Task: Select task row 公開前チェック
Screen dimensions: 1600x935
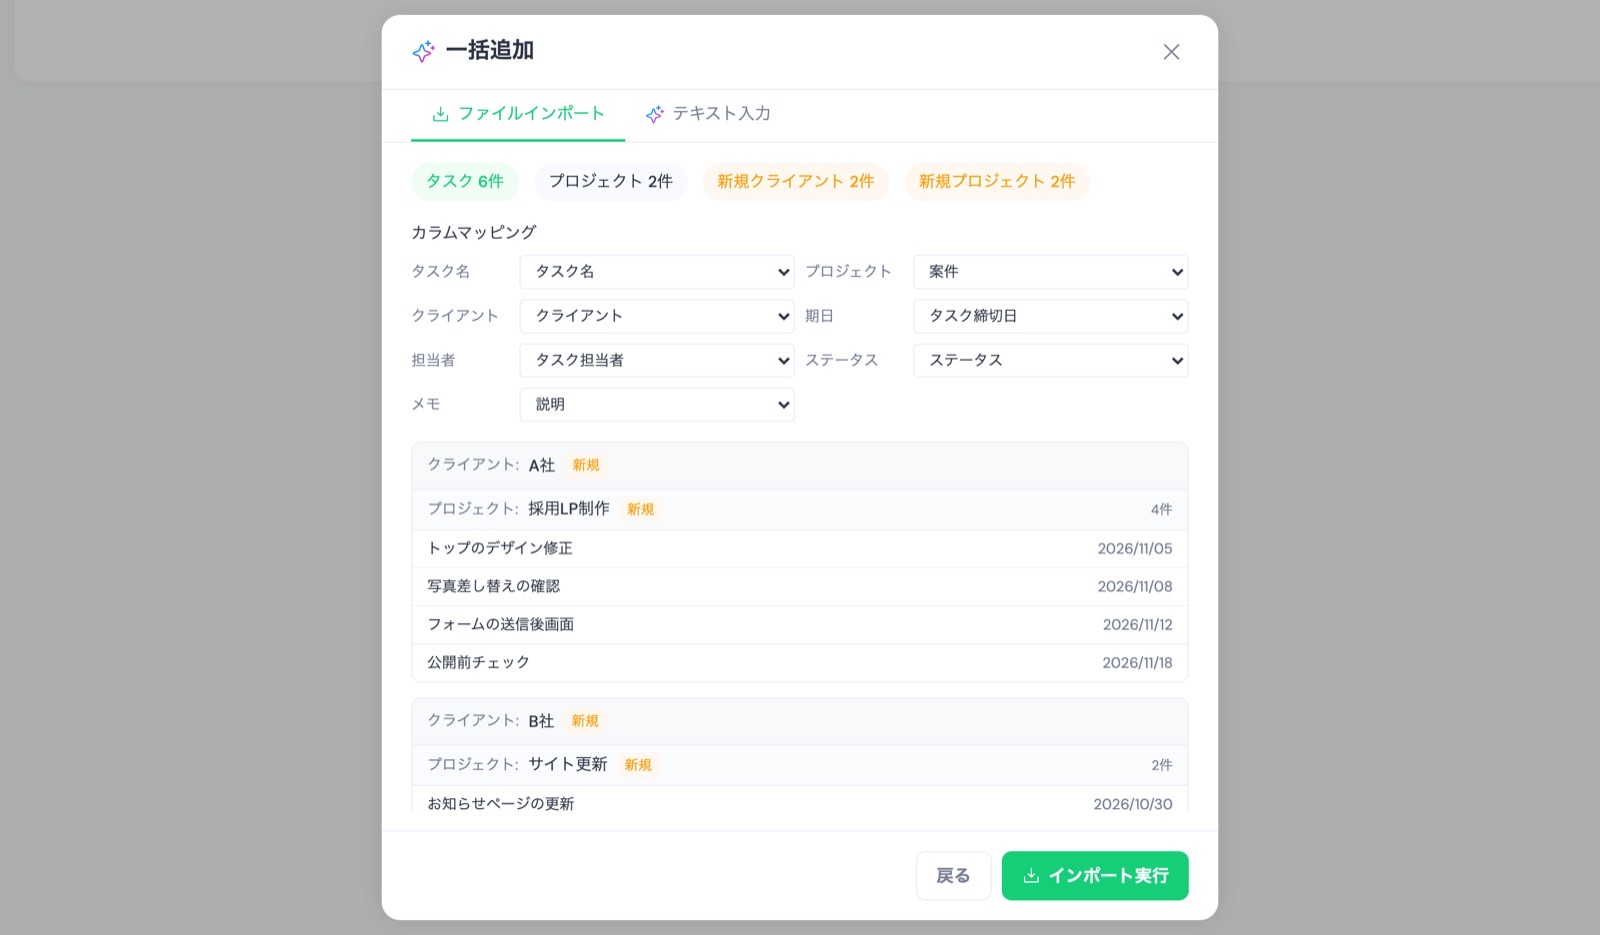Action: [800, 662]
